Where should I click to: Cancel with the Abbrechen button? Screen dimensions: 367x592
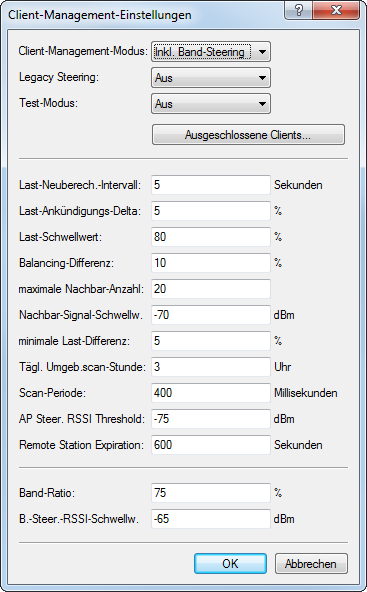click(311, 564)
